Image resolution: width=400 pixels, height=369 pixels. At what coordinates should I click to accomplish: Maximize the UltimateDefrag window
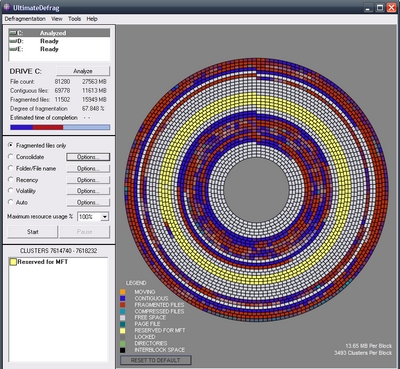(380, 8)
